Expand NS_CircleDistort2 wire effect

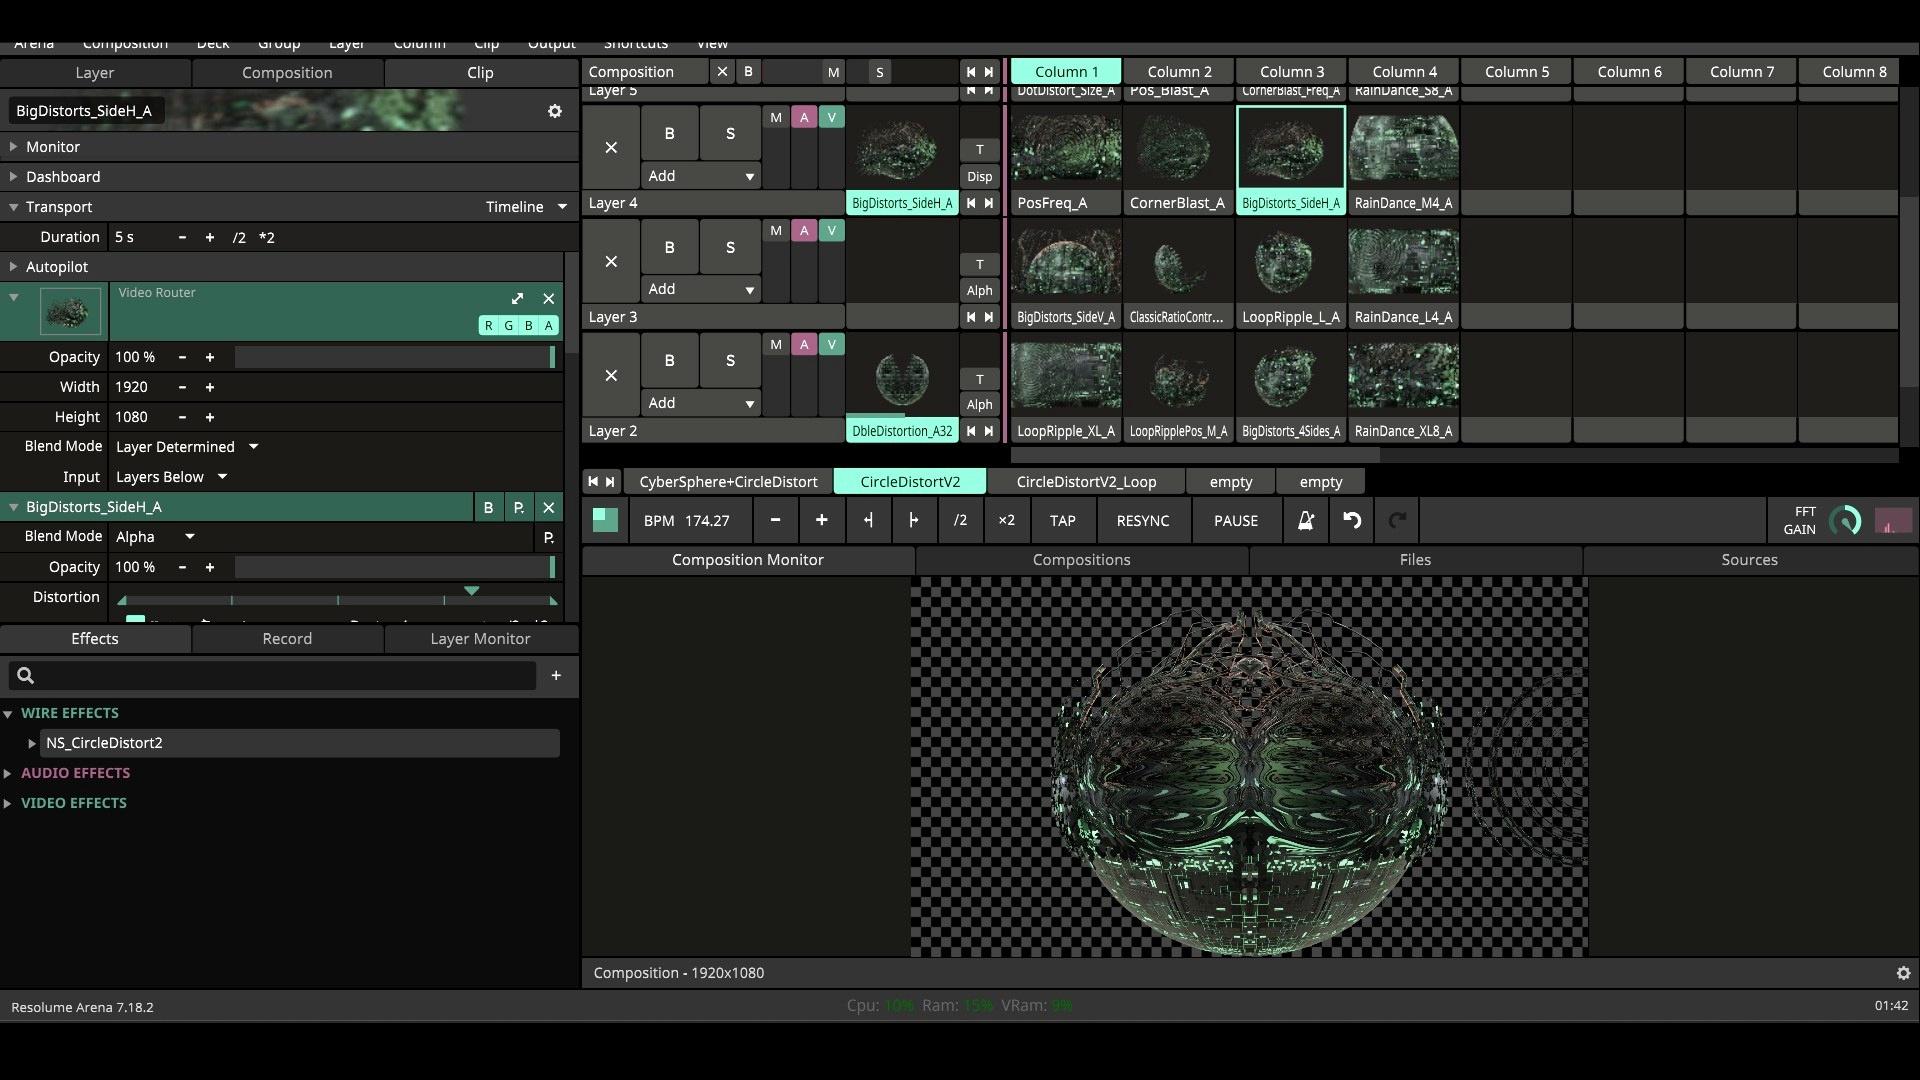coord(32,743)
